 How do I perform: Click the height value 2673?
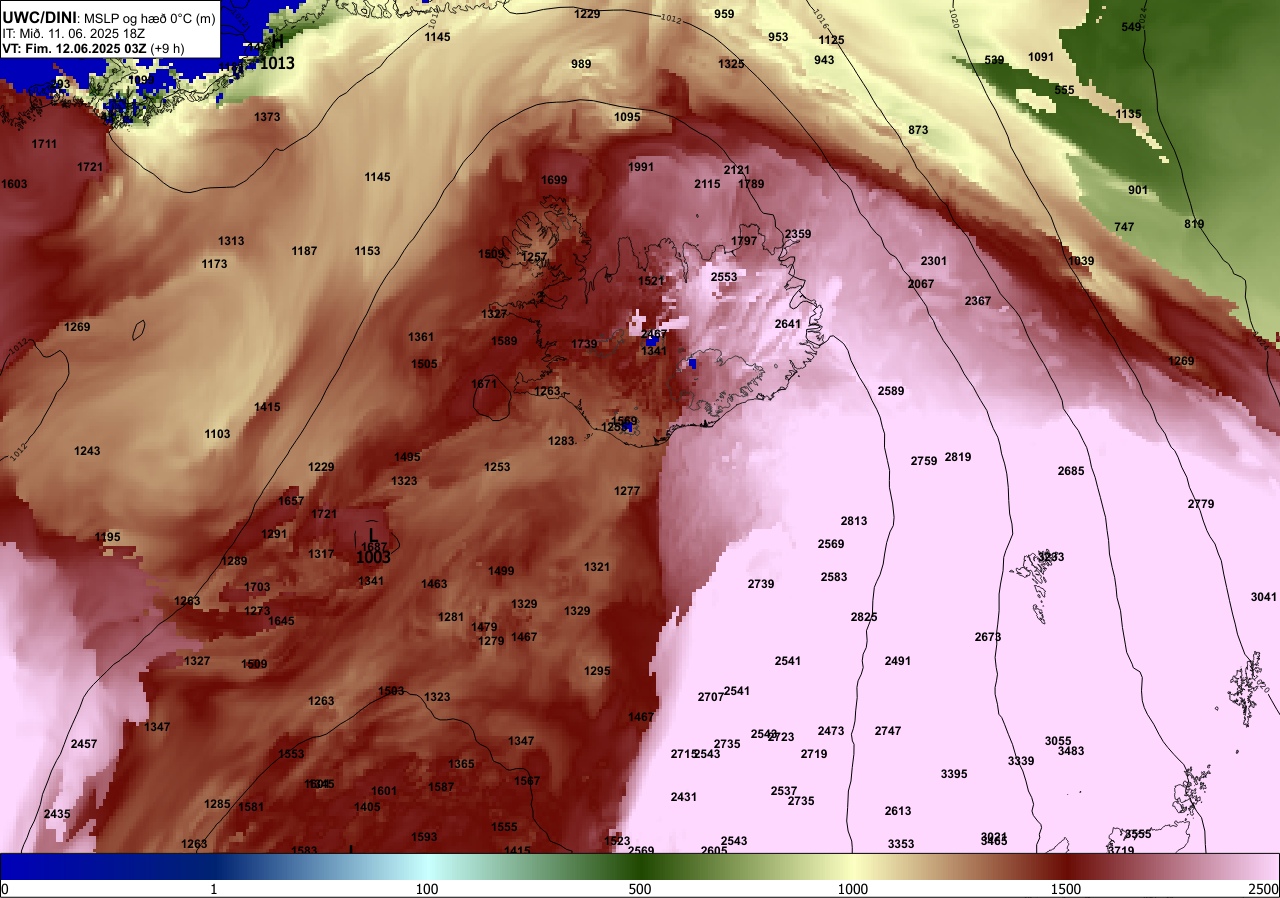(x=988, y=637)
